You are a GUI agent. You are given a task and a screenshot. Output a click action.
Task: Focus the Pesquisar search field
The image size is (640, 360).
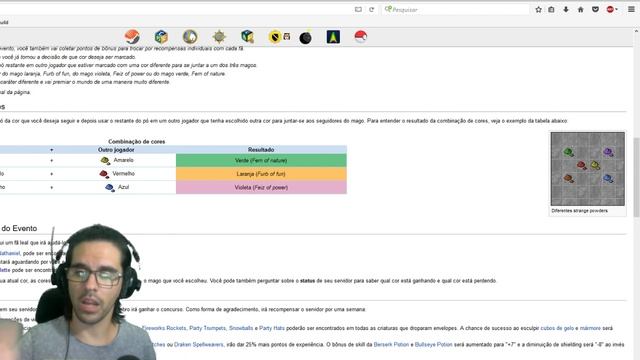(455, 9)
